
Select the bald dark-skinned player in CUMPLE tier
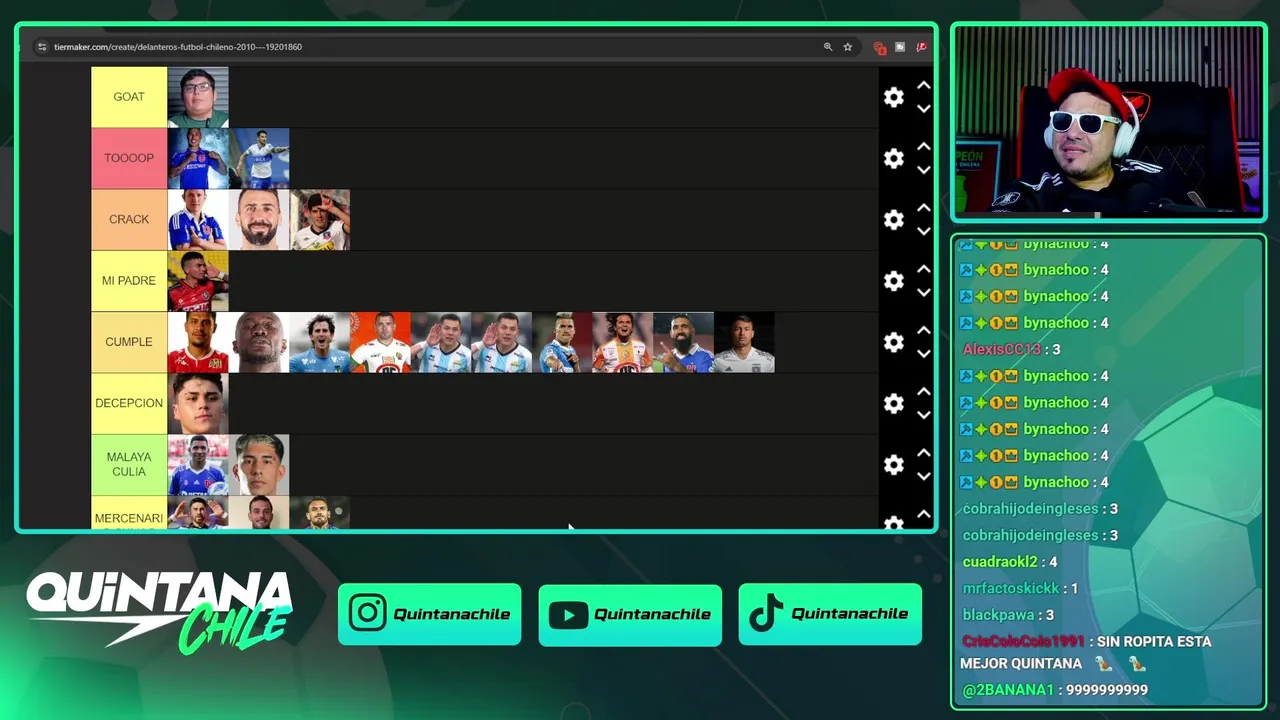coord(259,342)
